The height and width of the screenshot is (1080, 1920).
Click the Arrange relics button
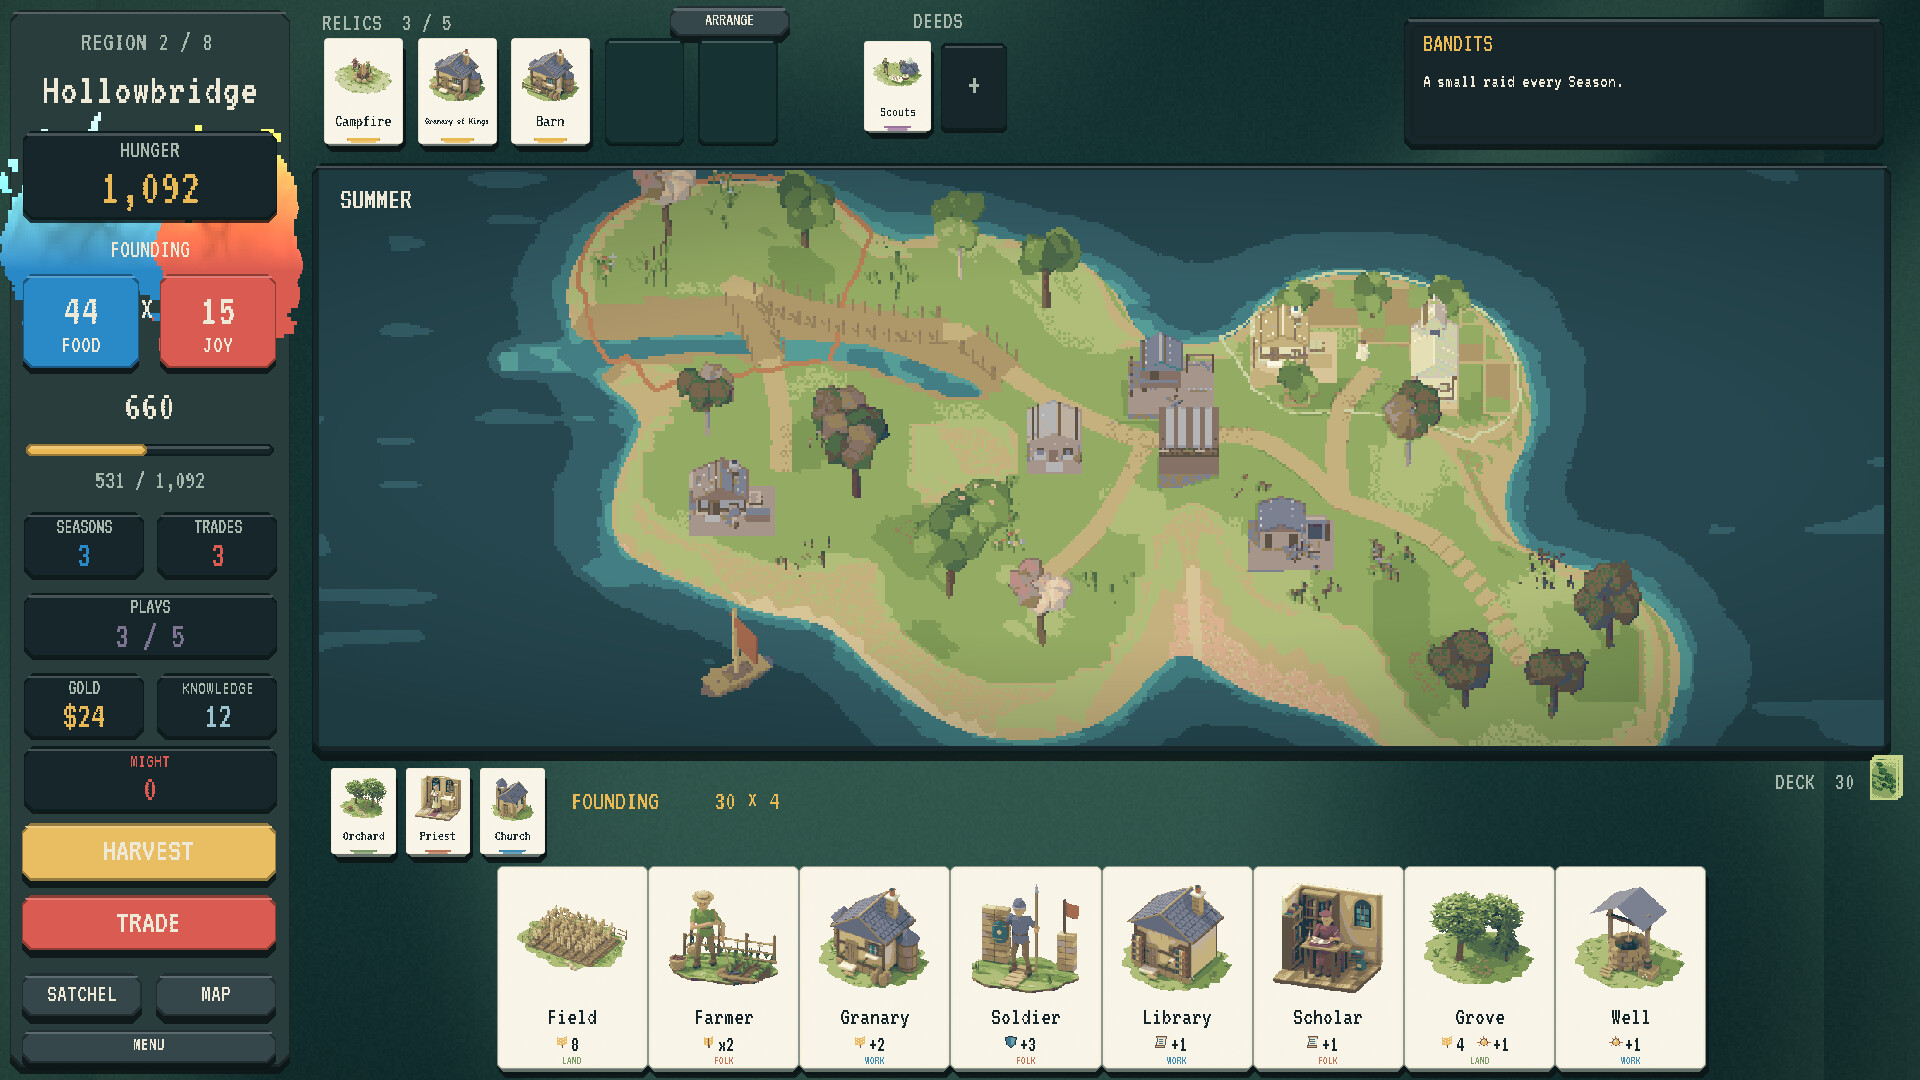tap(729, 21)
